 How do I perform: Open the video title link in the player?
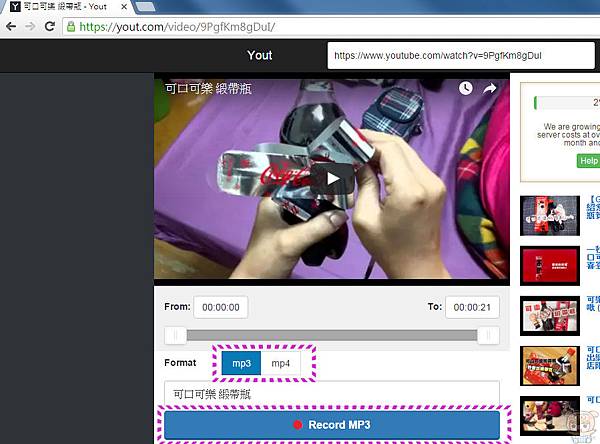[x=208, y=88]
